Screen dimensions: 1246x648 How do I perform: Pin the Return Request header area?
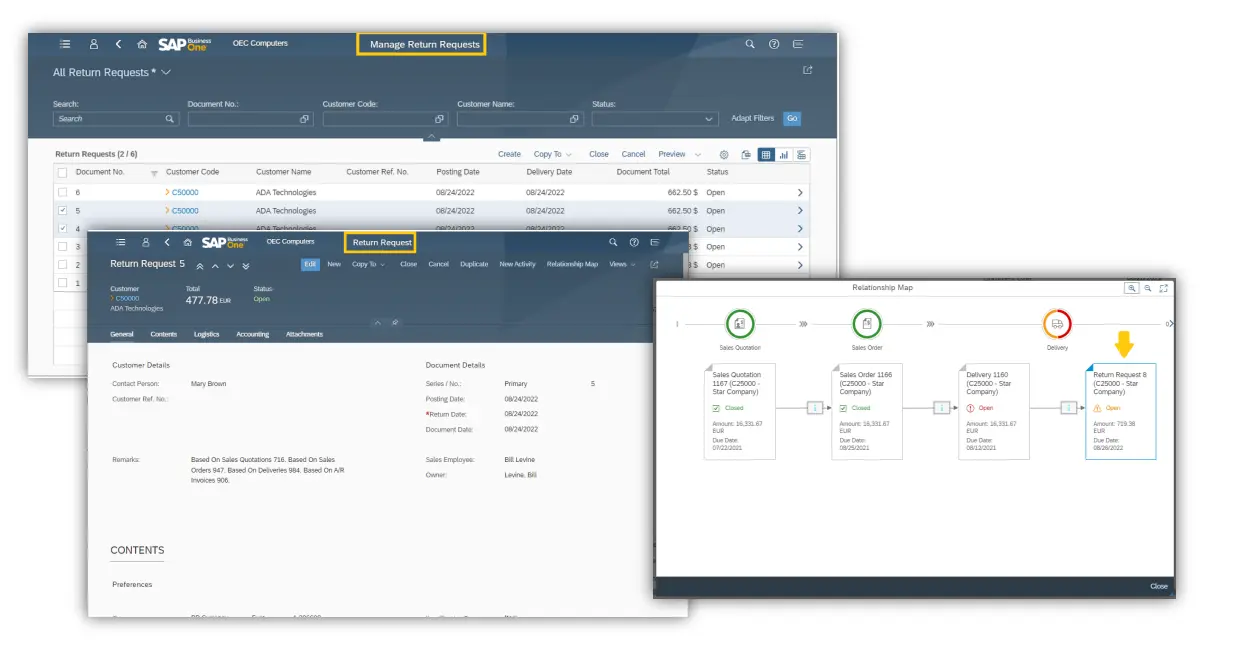395,323
